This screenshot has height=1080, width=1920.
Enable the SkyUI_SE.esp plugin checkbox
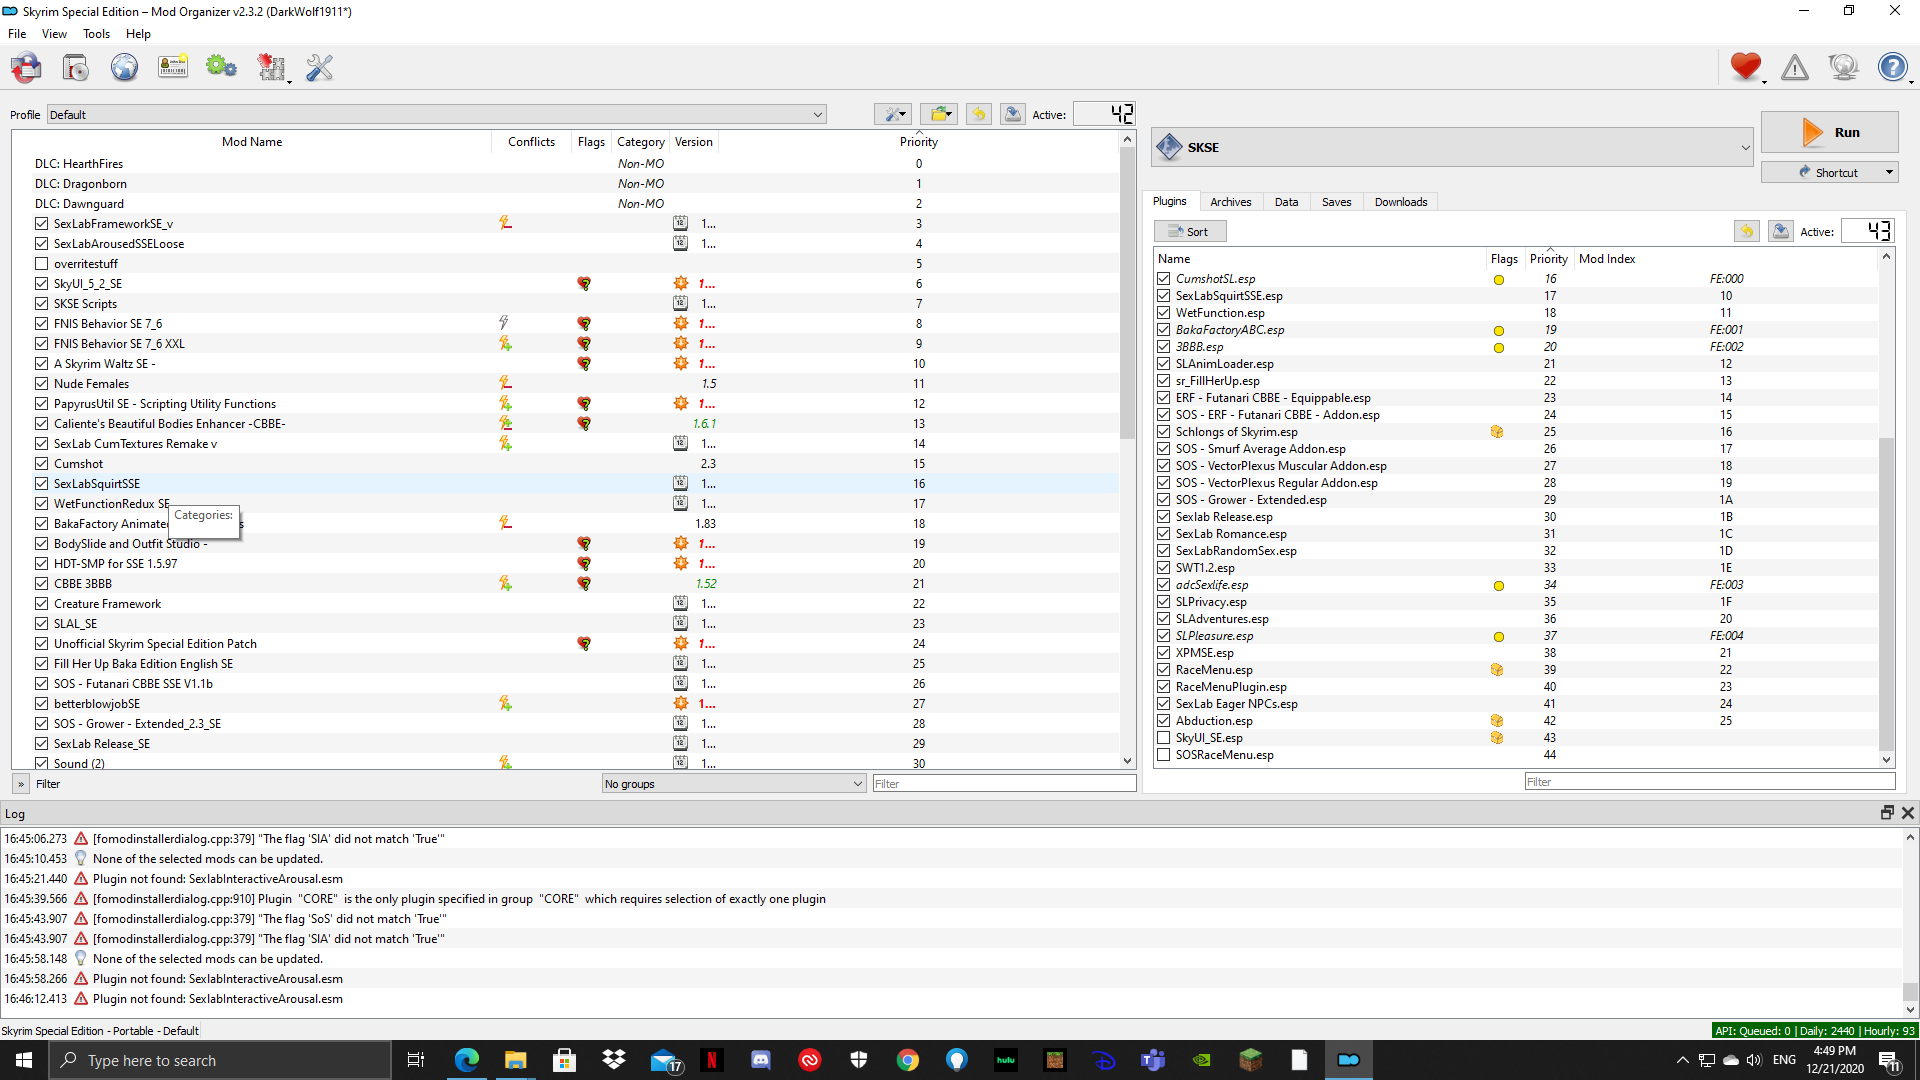[1163, 738]
